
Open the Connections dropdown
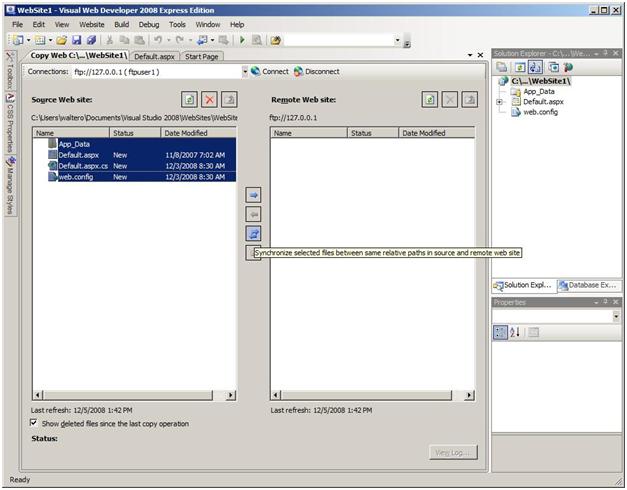pyautogui.click(x=245, y=72)
